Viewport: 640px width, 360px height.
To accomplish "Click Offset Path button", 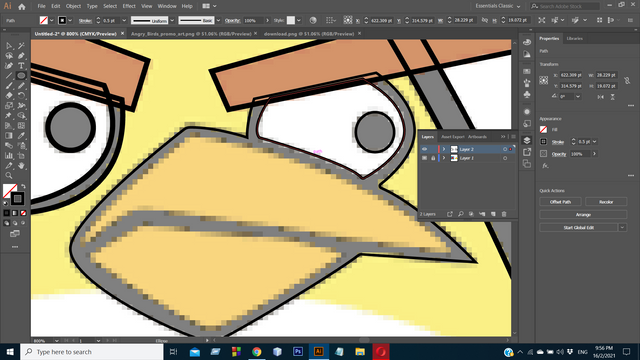I will [560, 202].
